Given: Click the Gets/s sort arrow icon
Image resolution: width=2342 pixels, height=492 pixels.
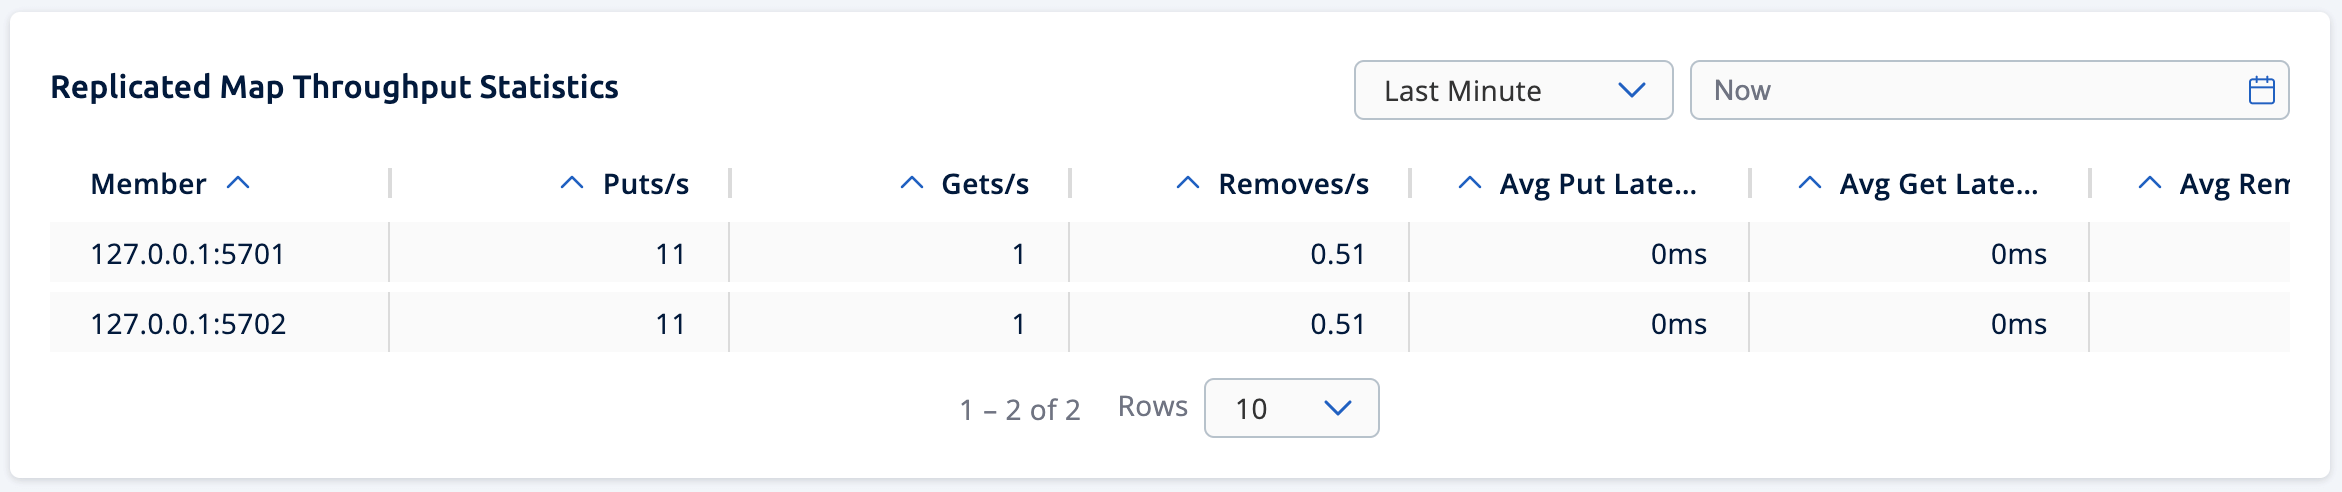Looking at the screenshot, I should click(x=911, y=183).
